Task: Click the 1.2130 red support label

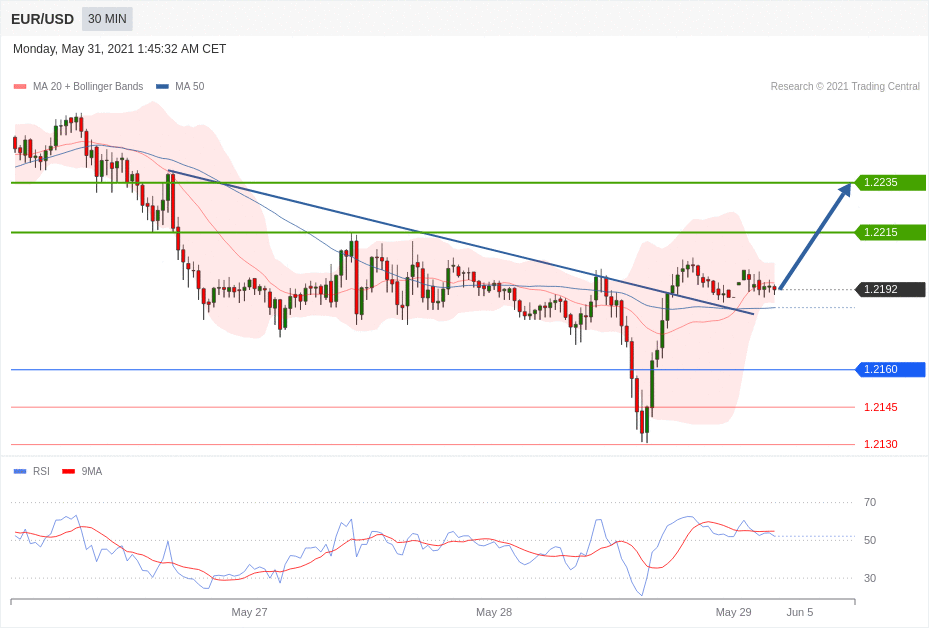Action: pyautogui.click(x=880, y=444)
